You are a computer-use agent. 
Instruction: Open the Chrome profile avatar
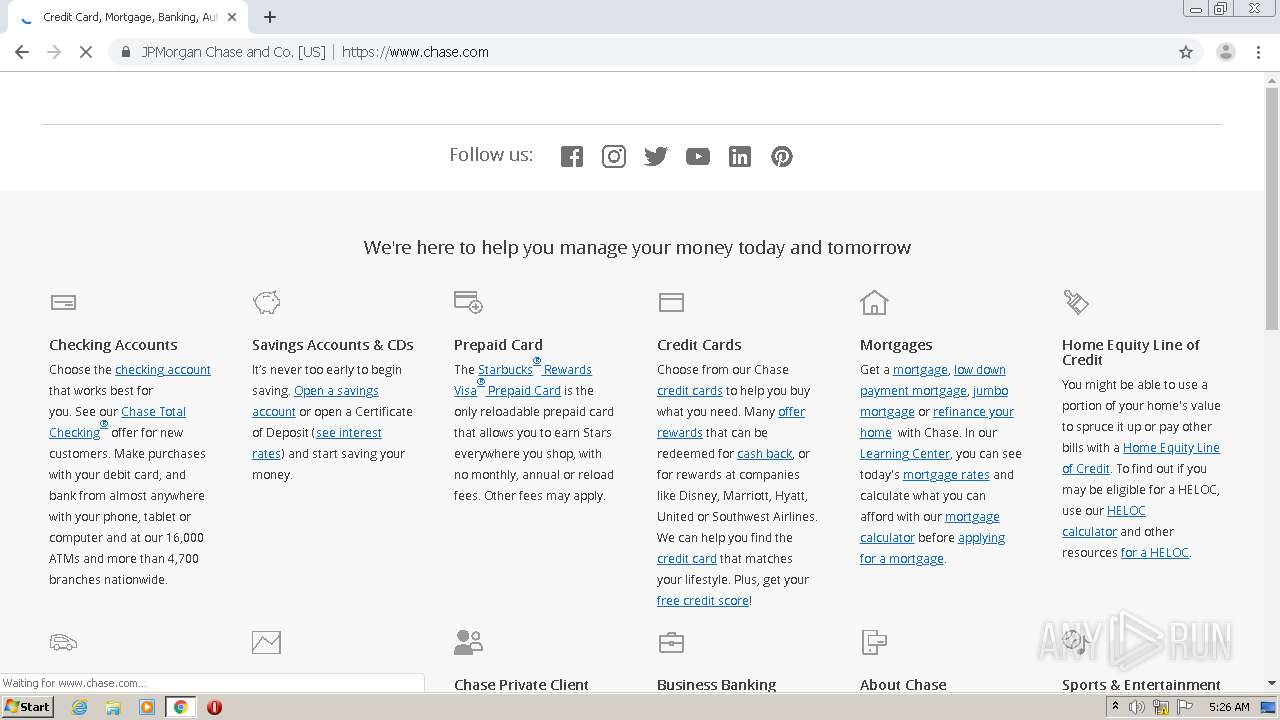pos(1226,52)
